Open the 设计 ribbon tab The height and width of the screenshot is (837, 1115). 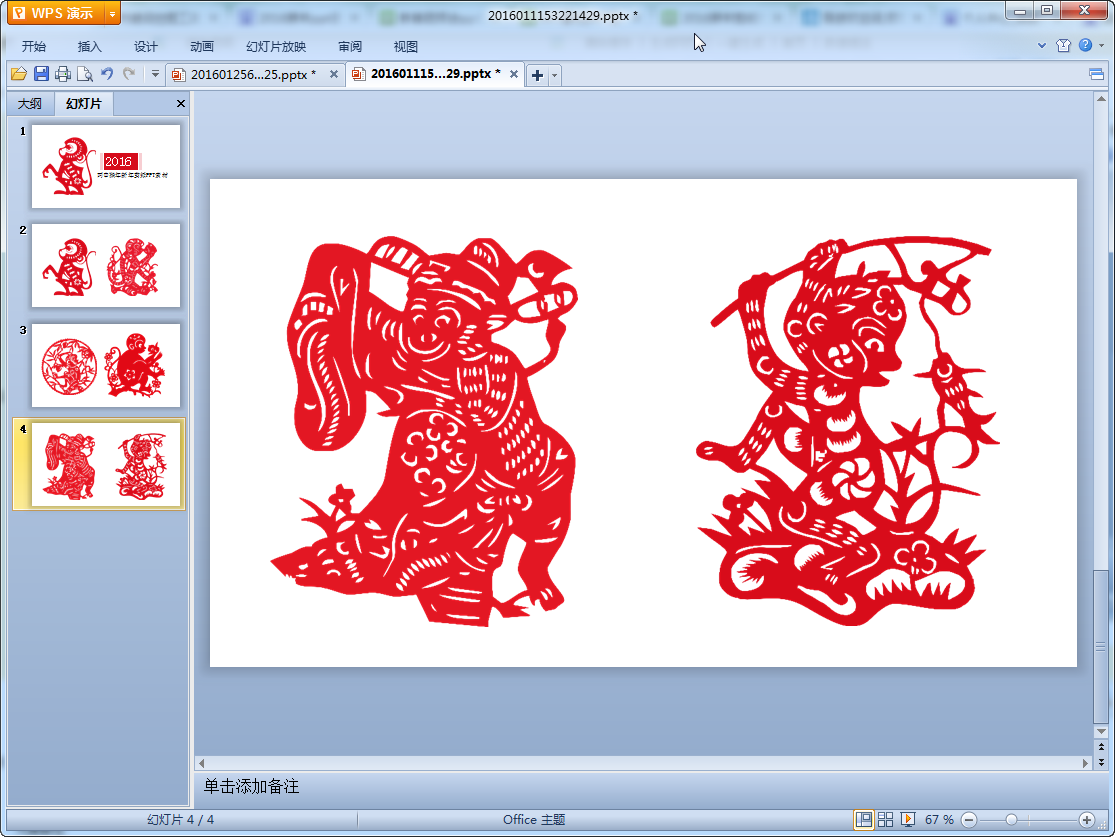pyautogui.click(x=146, y=46)
